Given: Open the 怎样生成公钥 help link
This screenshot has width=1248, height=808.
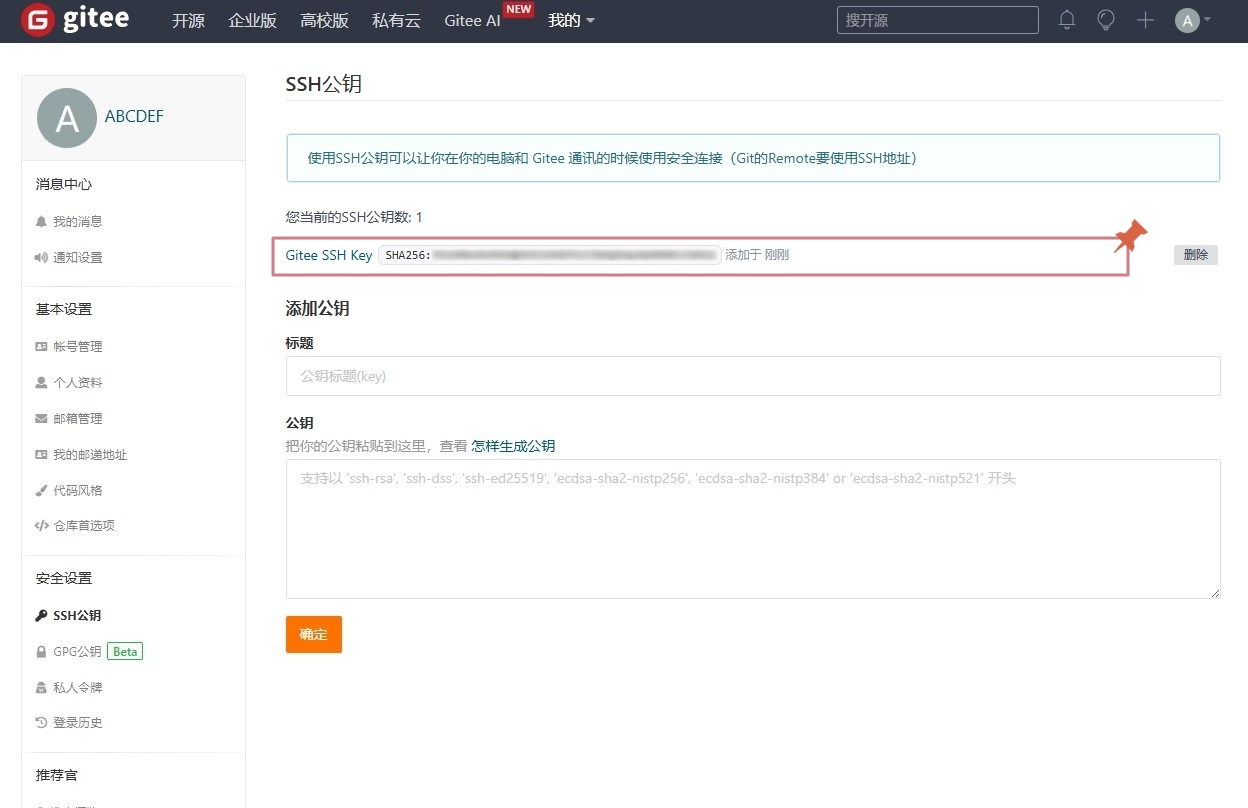Looking at the screenshot, I should pos(513,446).
